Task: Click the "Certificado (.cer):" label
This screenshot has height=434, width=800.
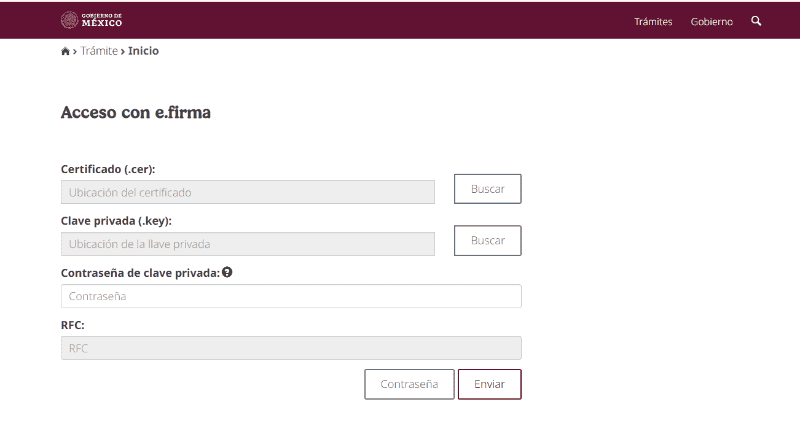Action: point(108,169)
